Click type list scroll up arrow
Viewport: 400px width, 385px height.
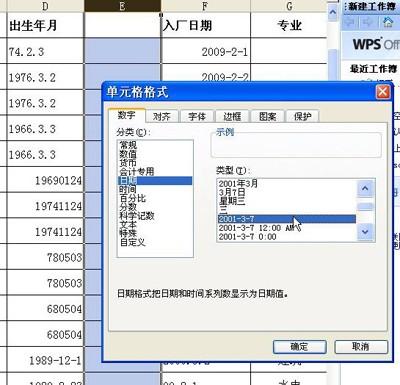click(365, 188)
